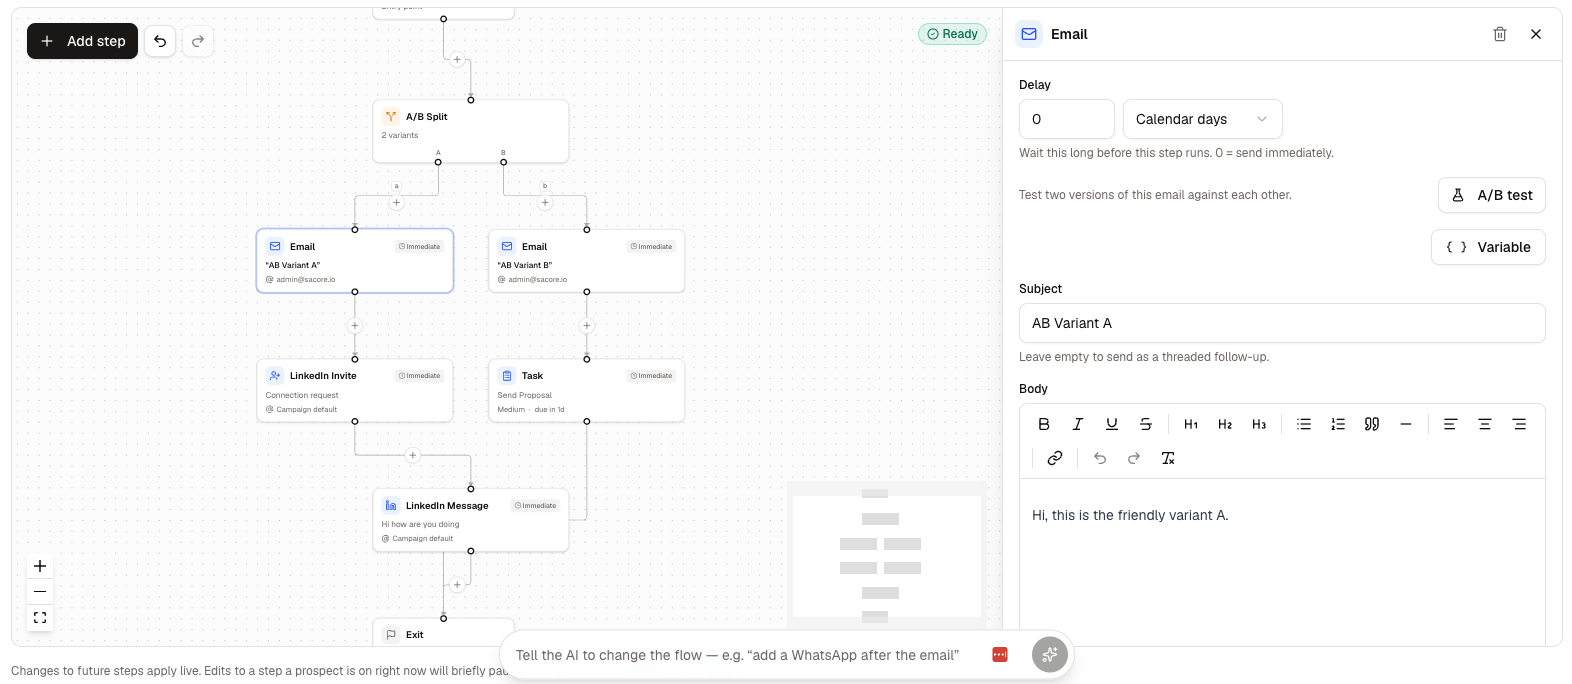Click the AI prompt input field

pos(737,655)
